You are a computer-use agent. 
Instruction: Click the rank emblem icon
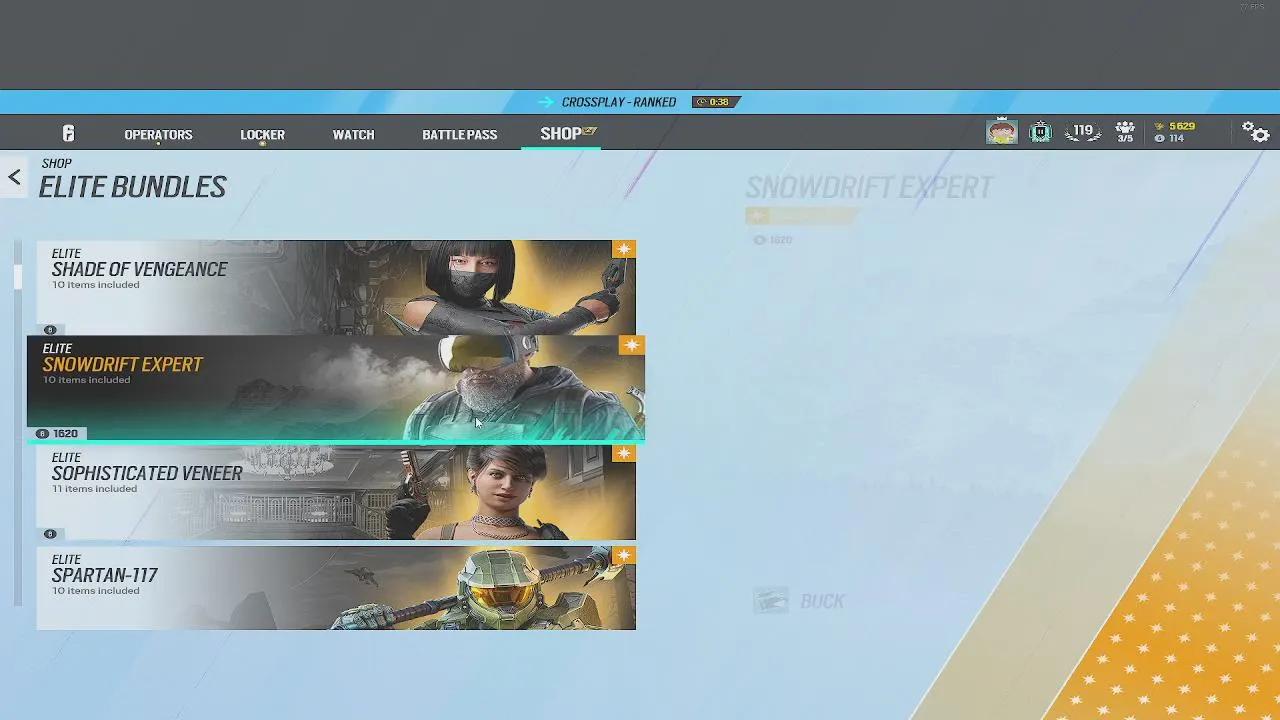(x=1040, y=130)
